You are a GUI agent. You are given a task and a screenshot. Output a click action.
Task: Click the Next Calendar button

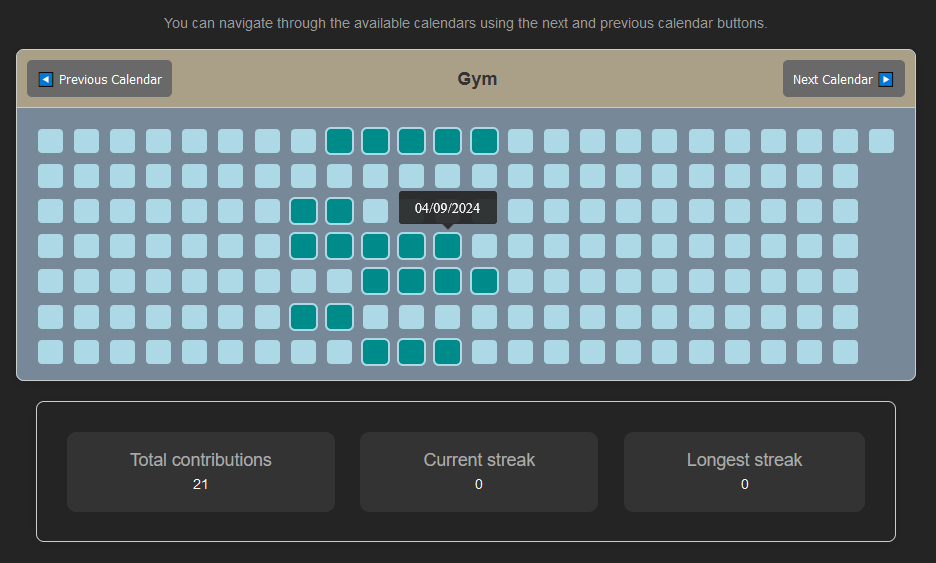click(843, 79)
